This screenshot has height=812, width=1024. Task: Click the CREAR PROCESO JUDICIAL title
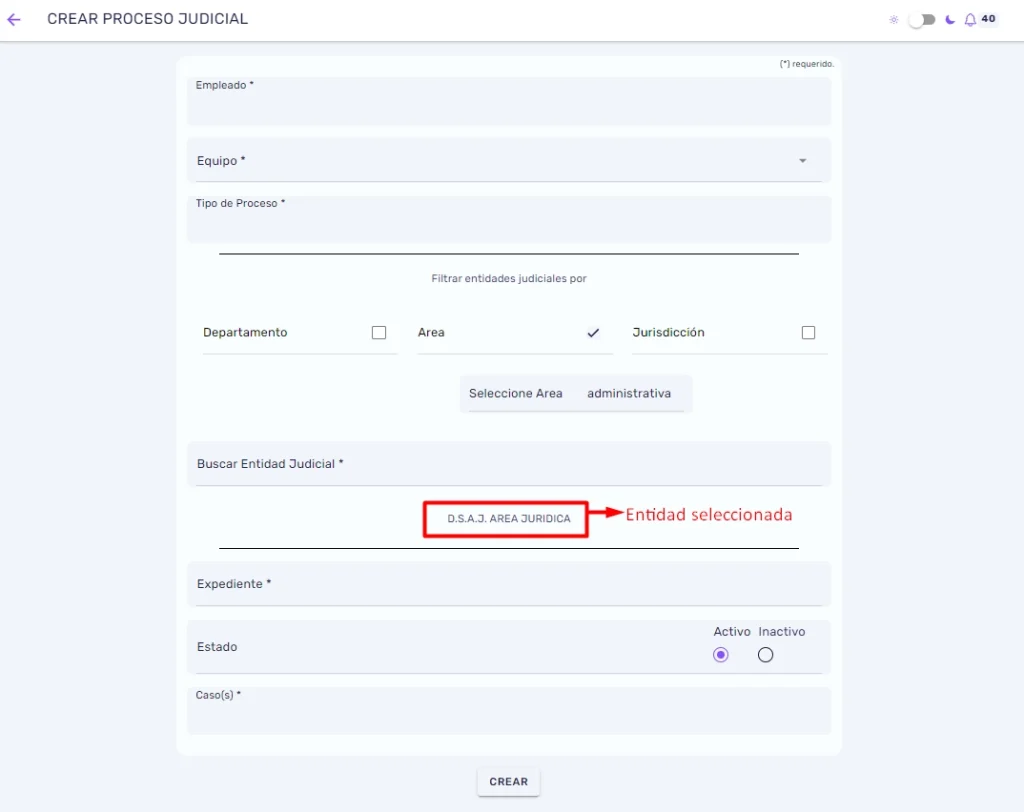tap(148, 19)
